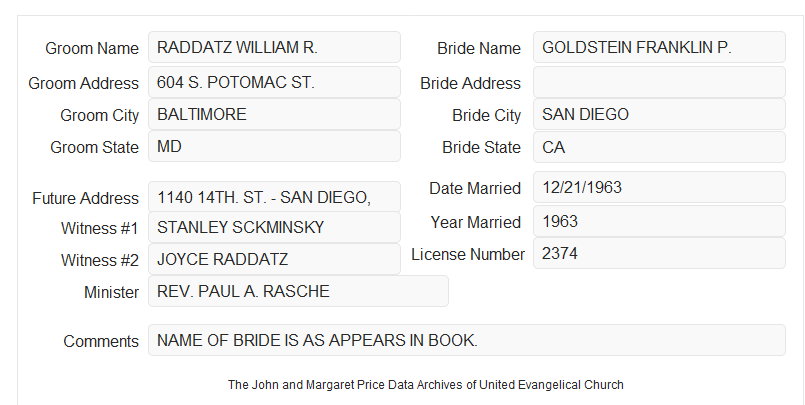Click the Groom Name field
This screenshot has height=405, width=805.
(274, 47)
